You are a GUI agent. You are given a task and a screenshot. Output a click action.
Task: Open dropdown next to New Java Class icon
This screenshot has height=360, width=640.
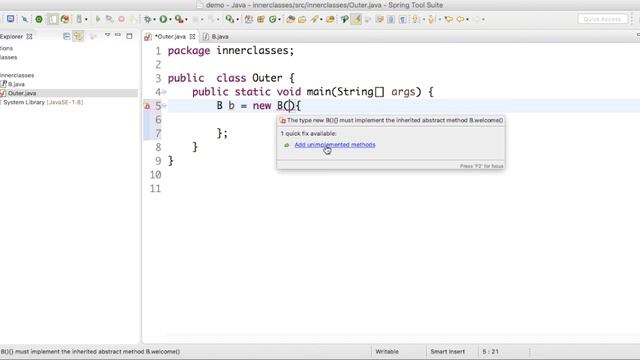(x=280, y=20)
